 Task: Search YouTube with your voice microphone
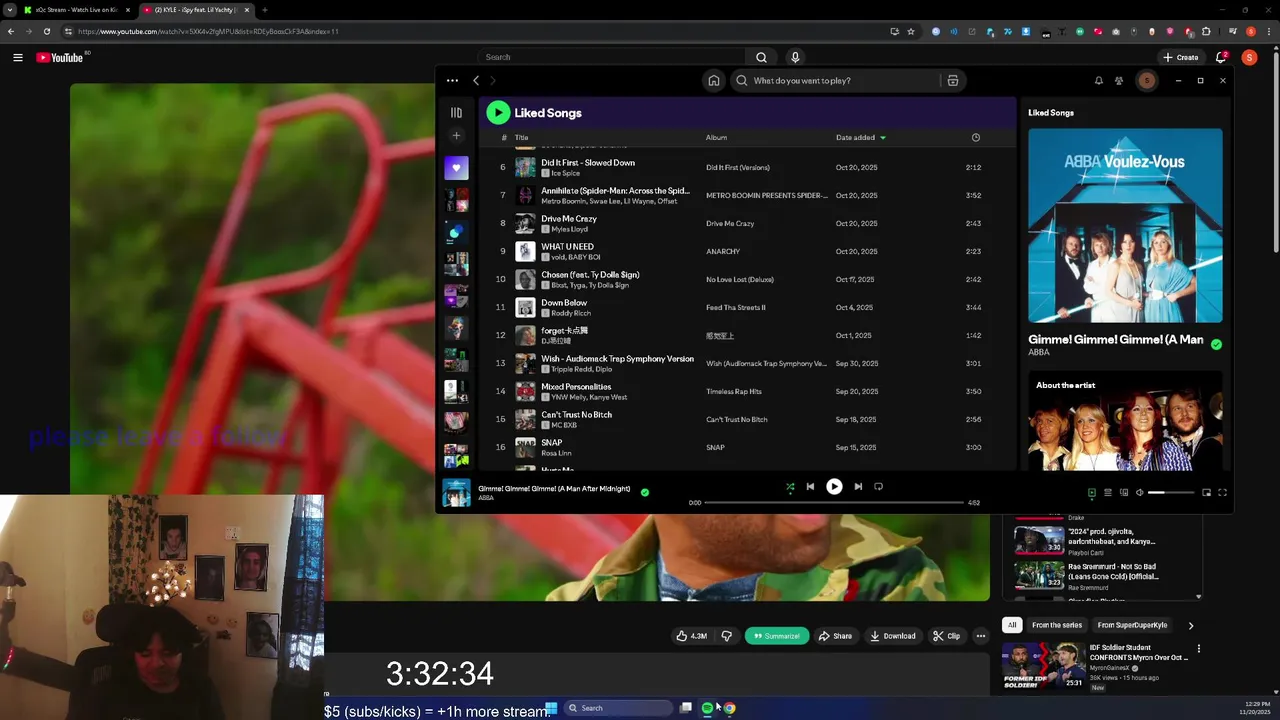click(795, 57)
